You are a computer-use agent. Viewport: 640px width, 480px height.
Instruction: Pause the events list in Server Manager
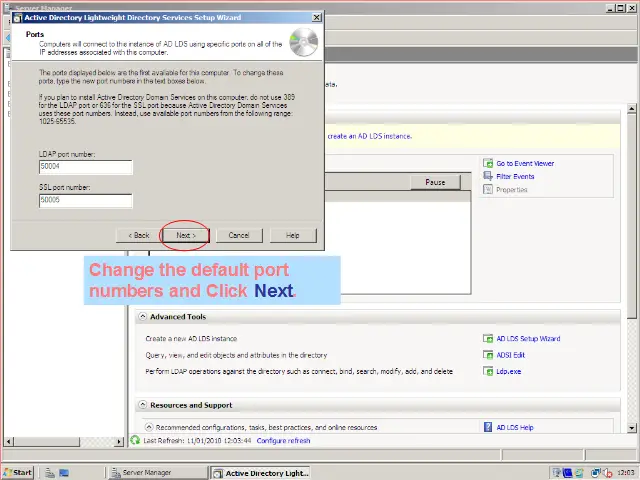(x=435, y=182)
